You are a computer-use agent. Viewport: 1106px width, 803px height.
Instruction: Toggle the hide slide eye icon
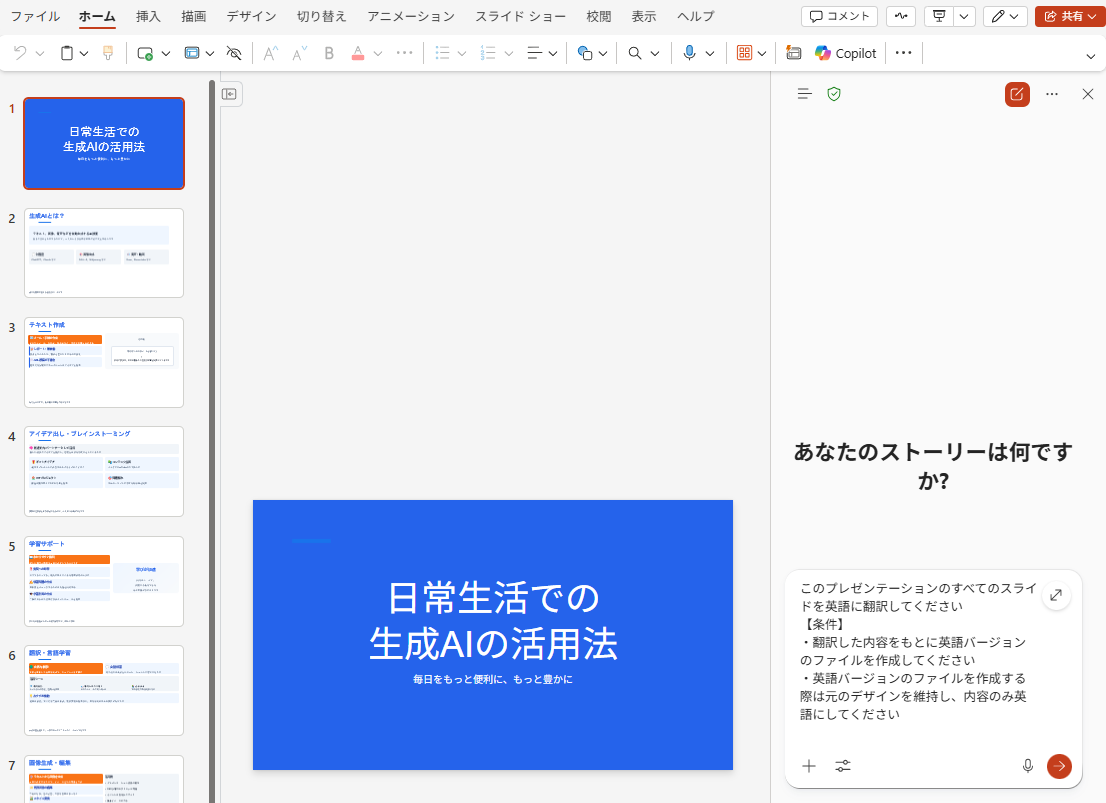pos(234,53)
